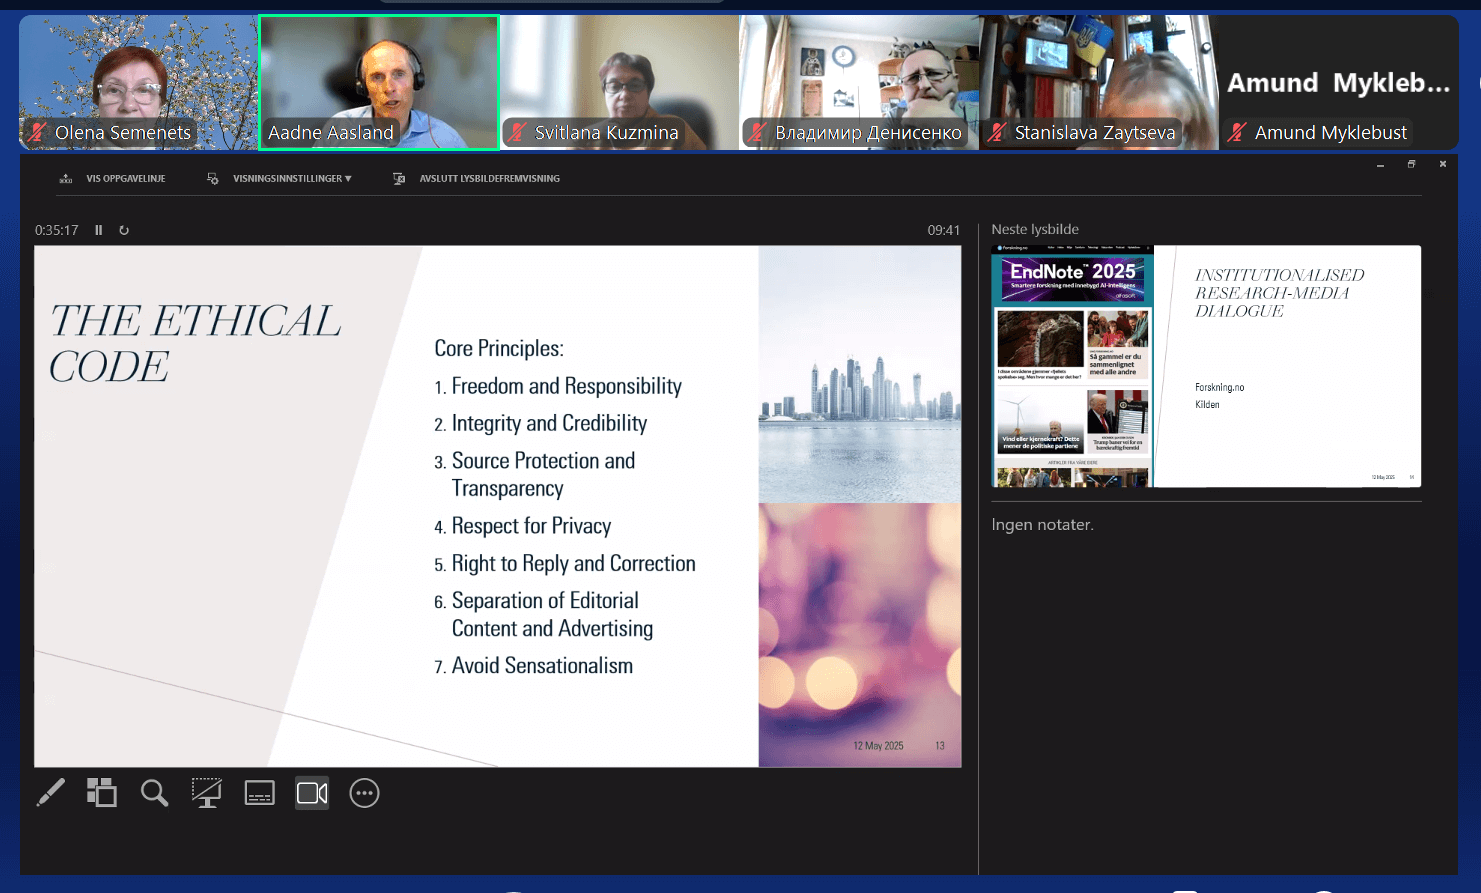Open the see all slides grid
The height and width of the screenshot is (893, 1481).
click(x=101, y=793)
